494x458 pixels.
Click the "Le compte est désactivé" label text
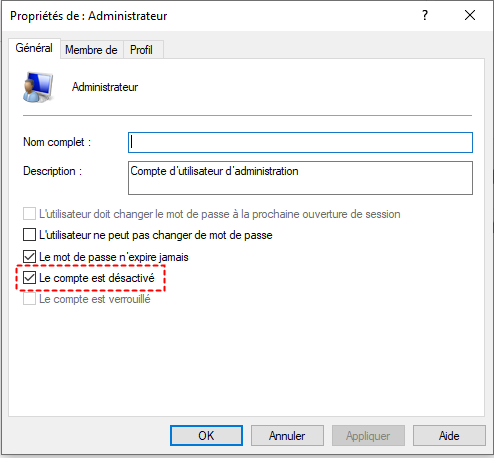point(97,278)
